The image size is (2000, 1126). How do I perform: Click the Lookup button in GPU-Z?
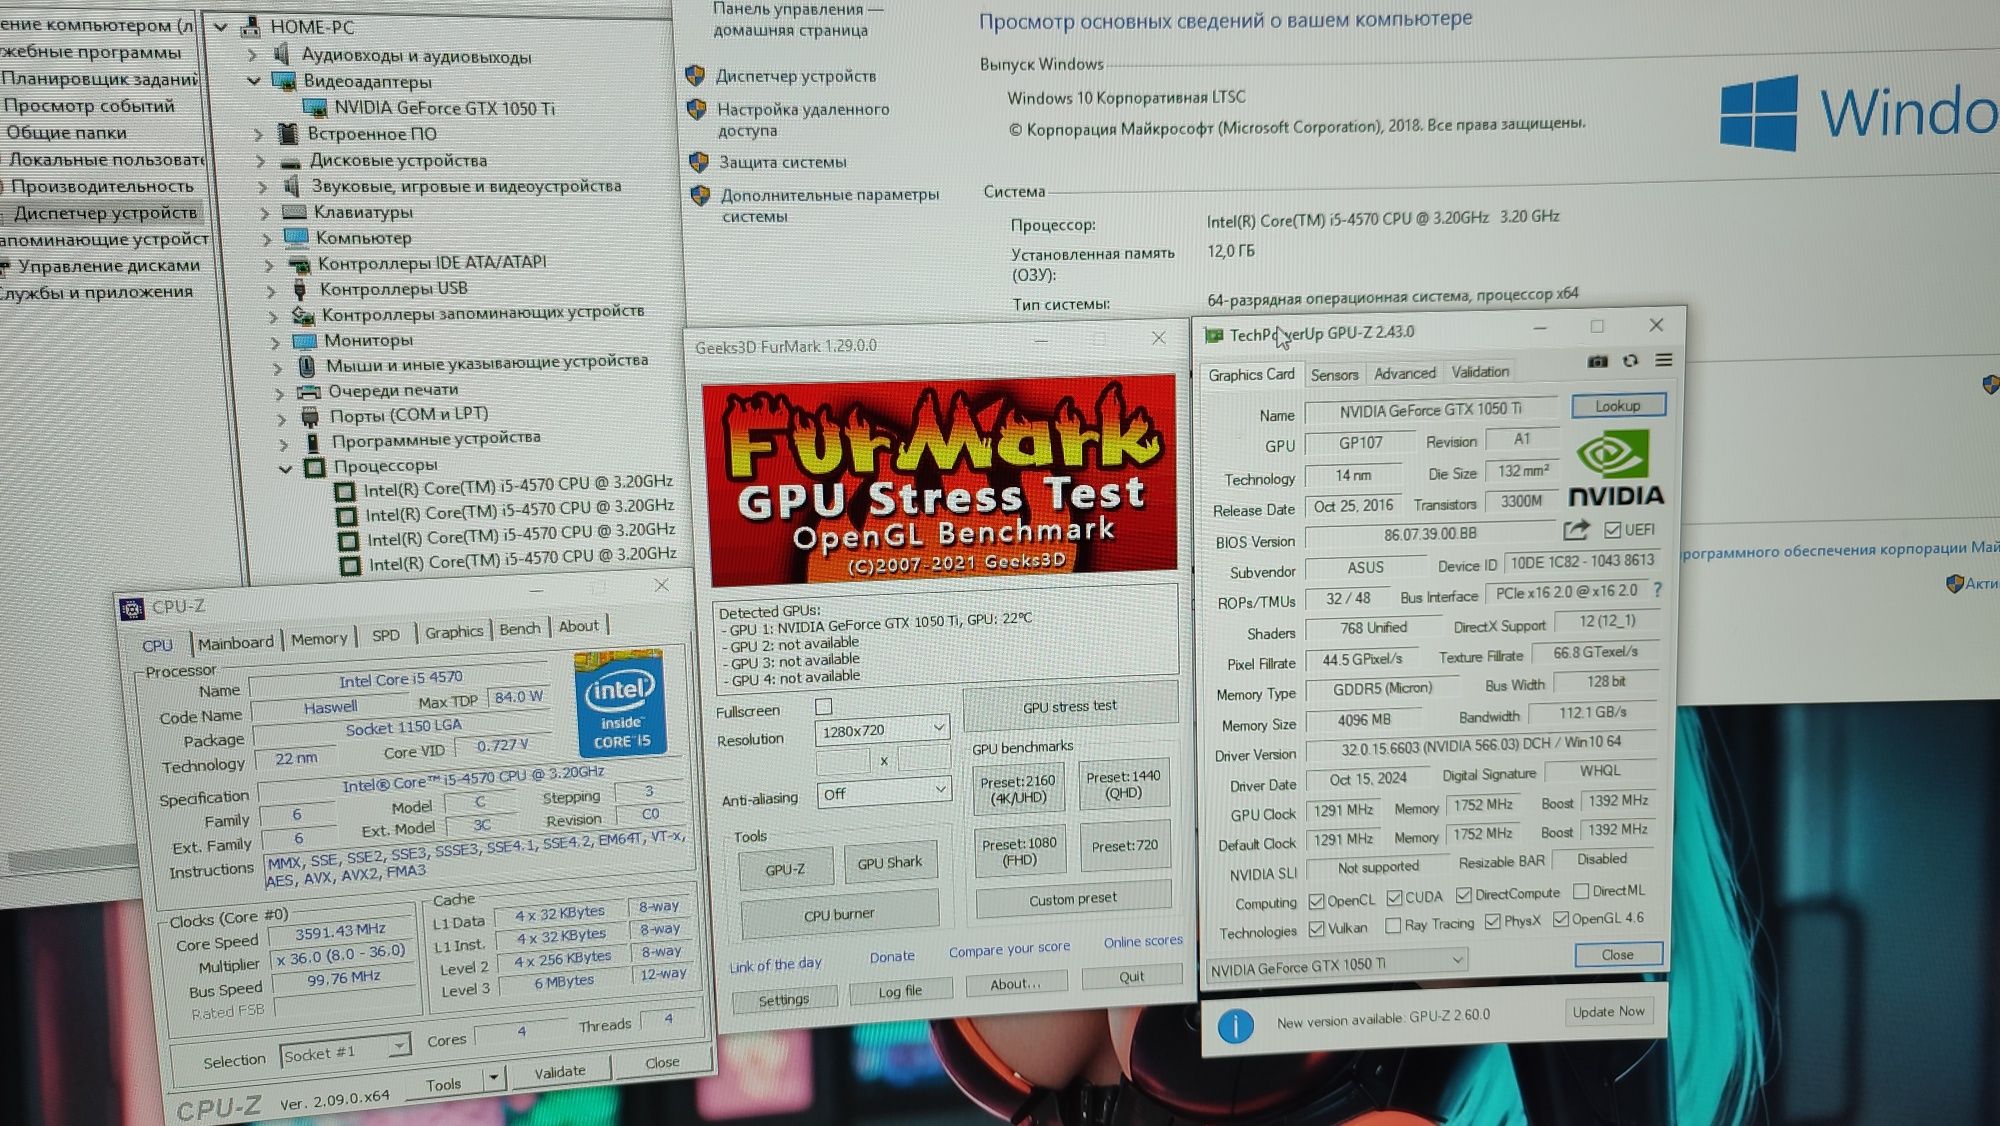coord(1618,406)
